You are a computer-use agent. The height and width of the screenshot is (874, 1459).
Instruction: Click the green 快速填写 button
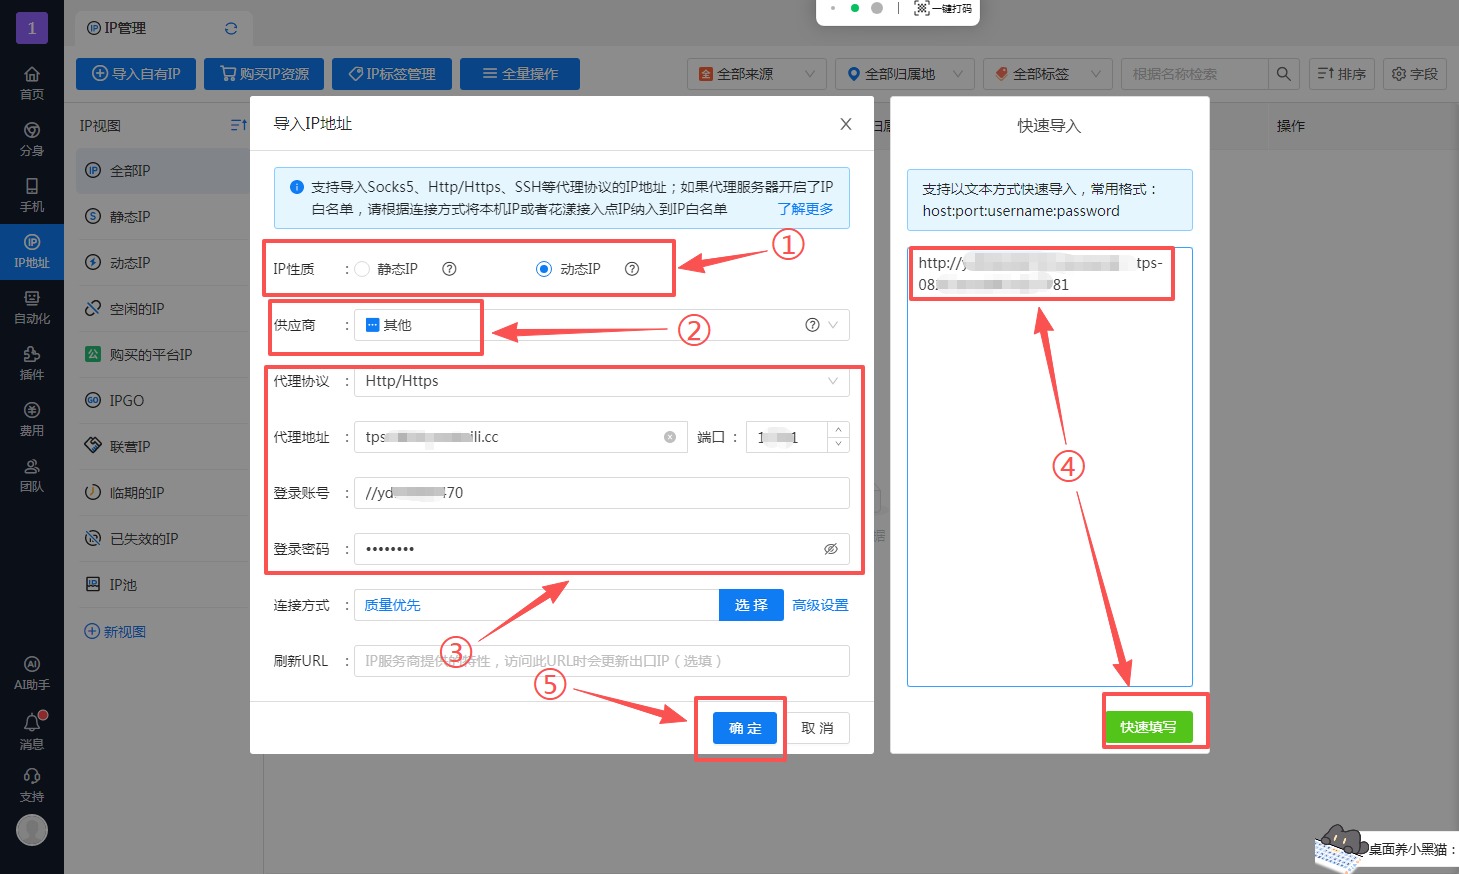click(1148, 726)
